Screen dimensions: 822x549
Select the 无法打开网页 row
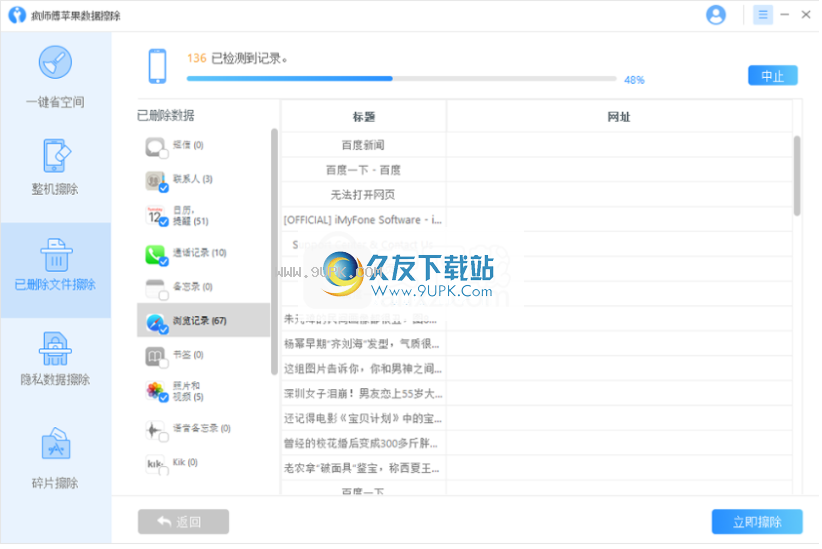coord(538,196)
